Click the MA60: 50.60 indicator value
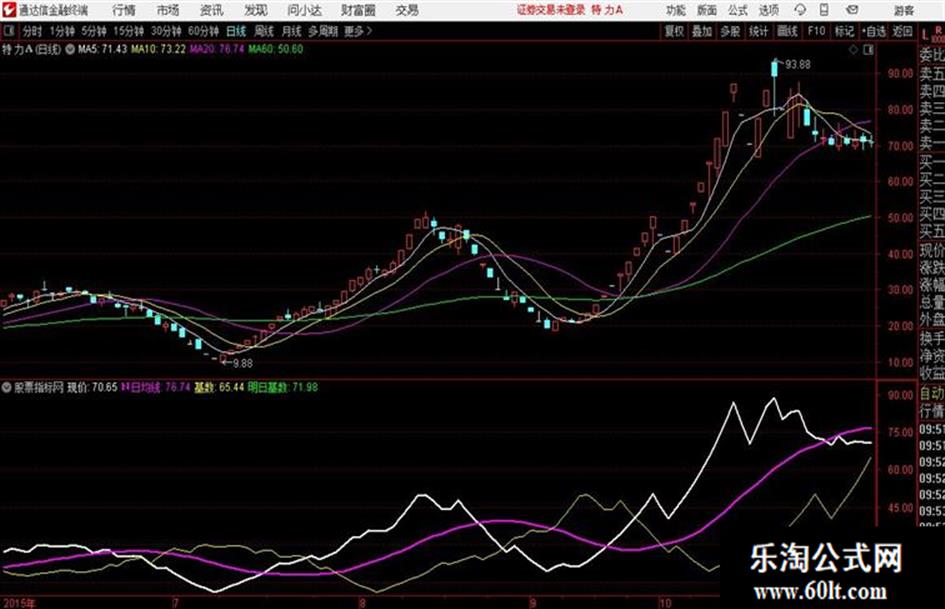 tap(275, 49)
